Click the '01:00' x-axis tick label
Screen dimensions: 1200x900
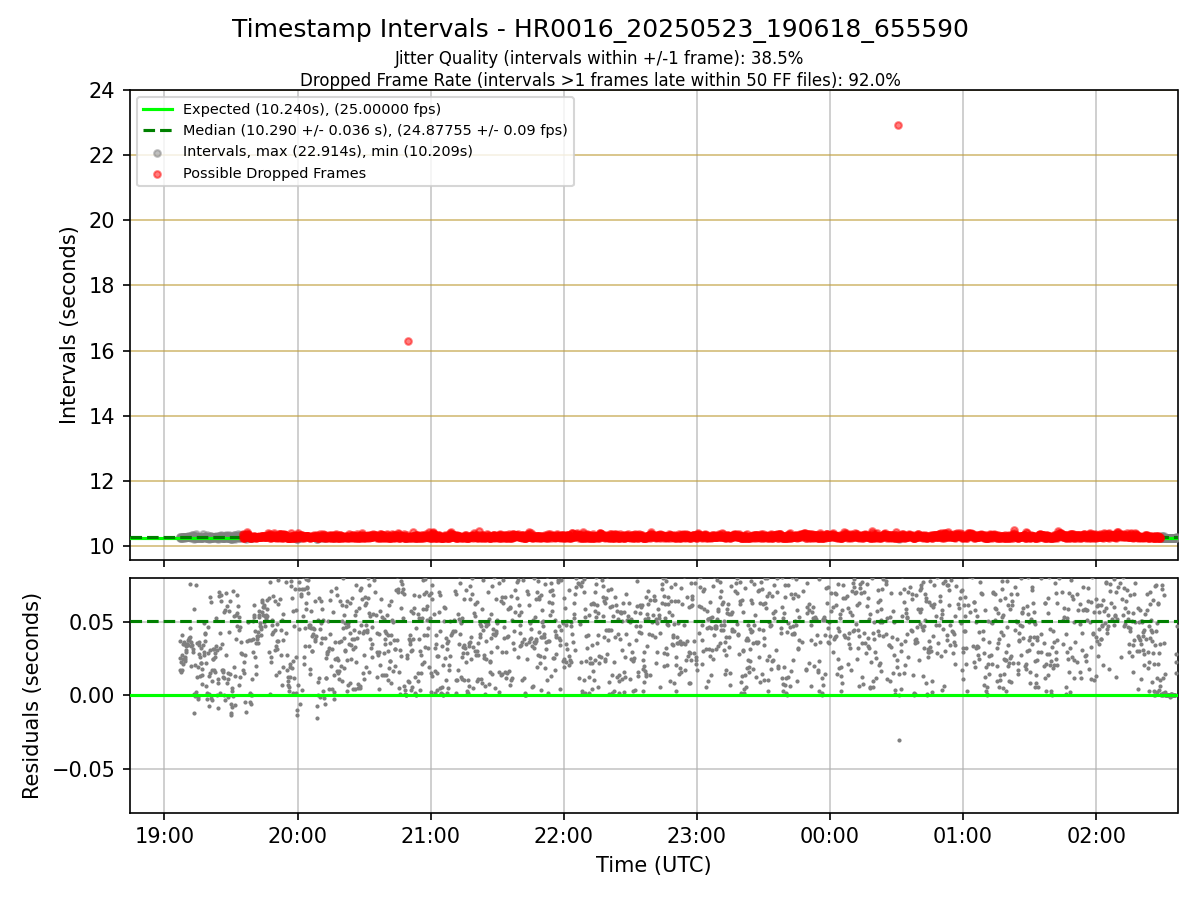[x=962, y=834]
